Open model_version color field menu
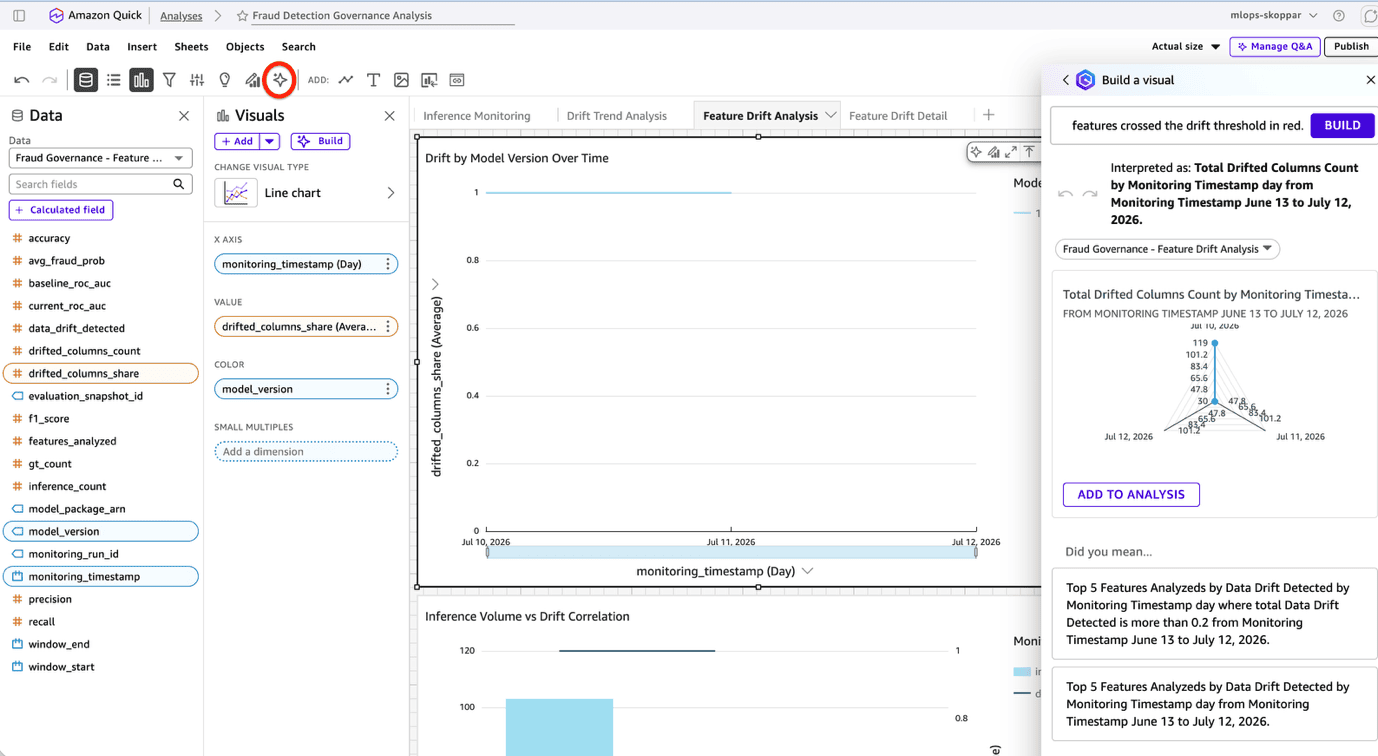Screen dimensions: 1378x756 click(388, 389)
